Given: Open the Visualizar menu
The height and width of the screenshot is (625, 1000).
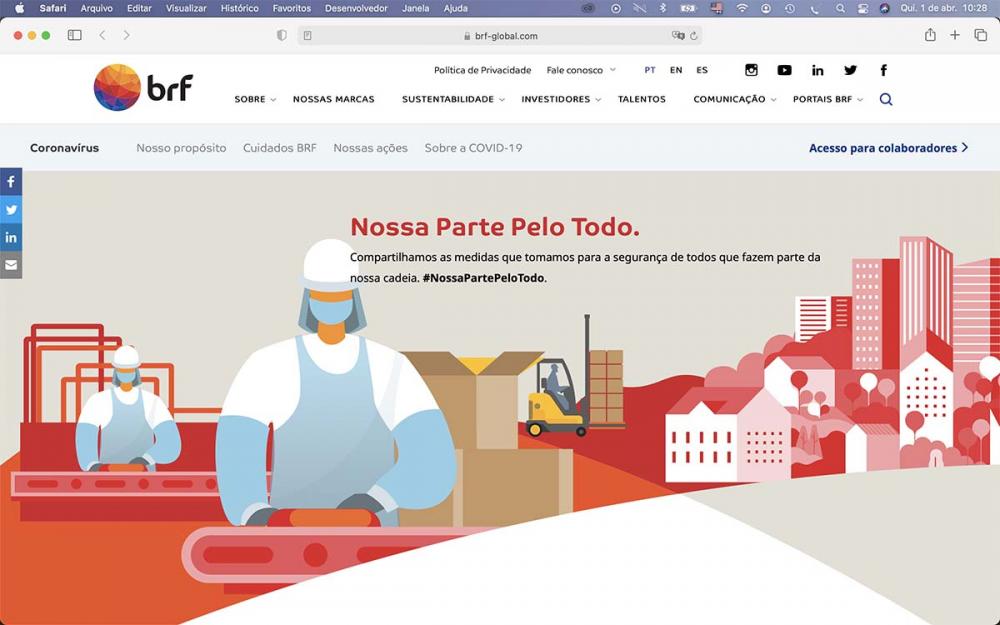Looking at the screenshot, I should pos(186,8).
